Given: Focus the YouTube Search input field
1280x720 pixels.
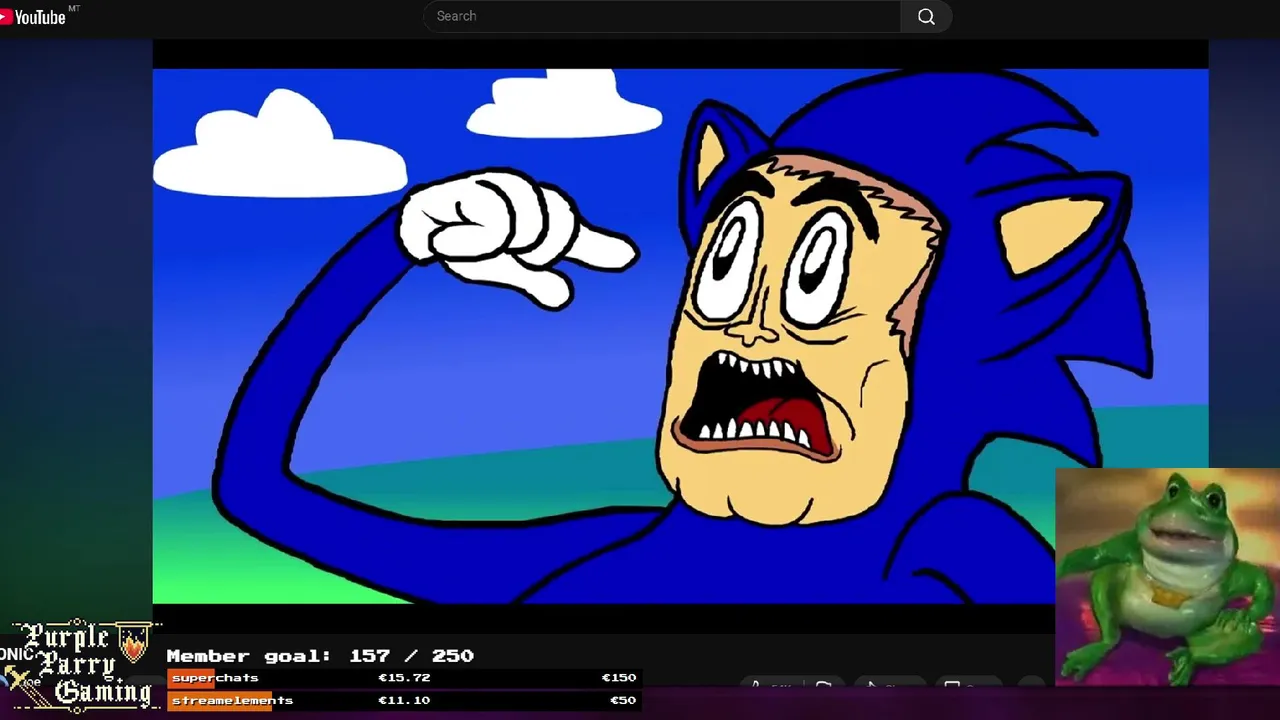Looking at the screenshot, I should click(x=662, y=16).
